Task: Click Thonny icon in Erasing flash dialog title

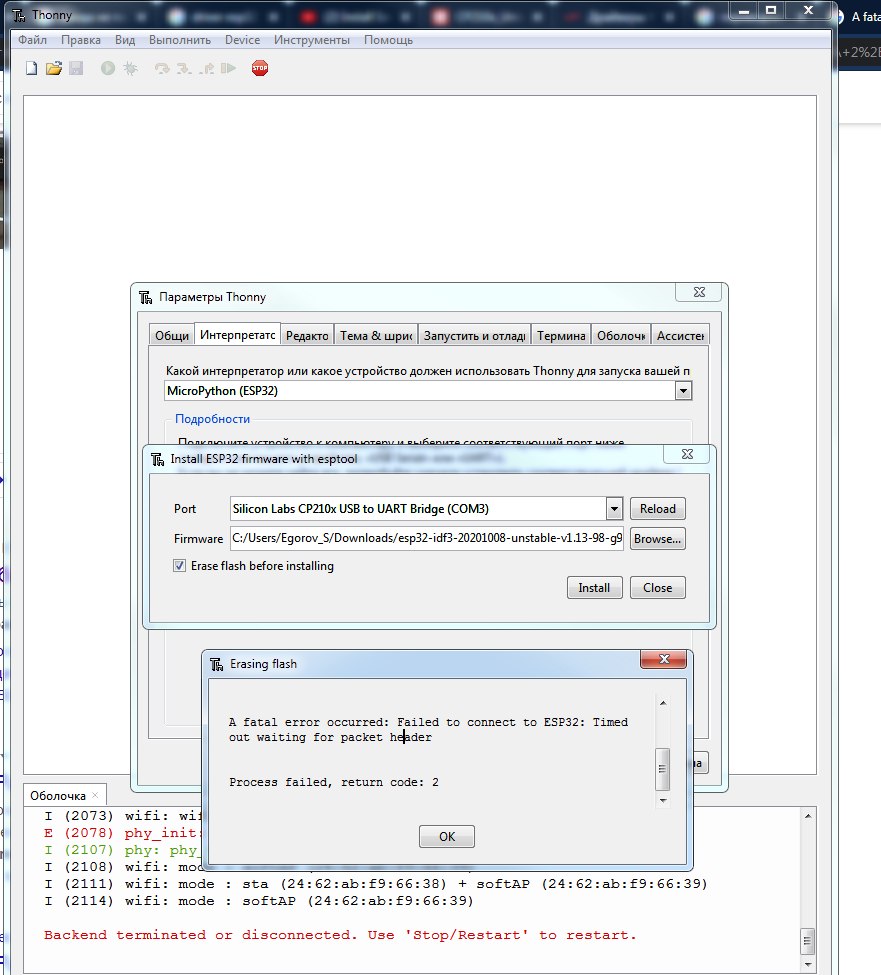Action: click(x=216, y=664)
